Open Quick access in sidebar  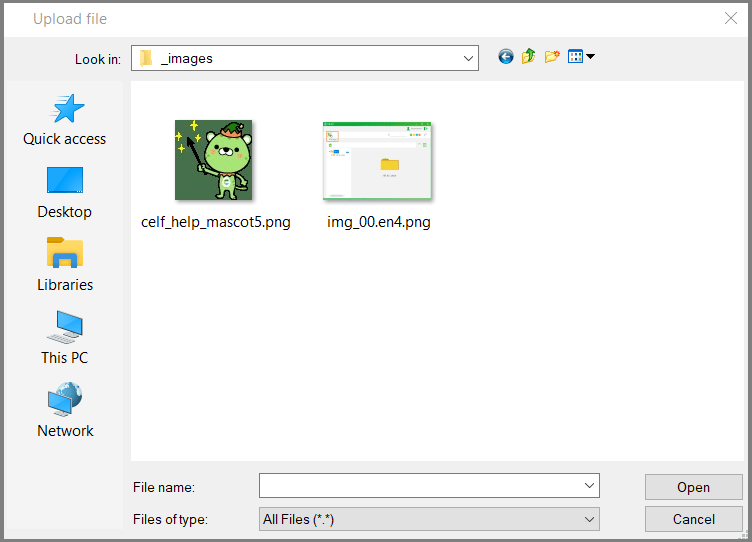point(65,120)
